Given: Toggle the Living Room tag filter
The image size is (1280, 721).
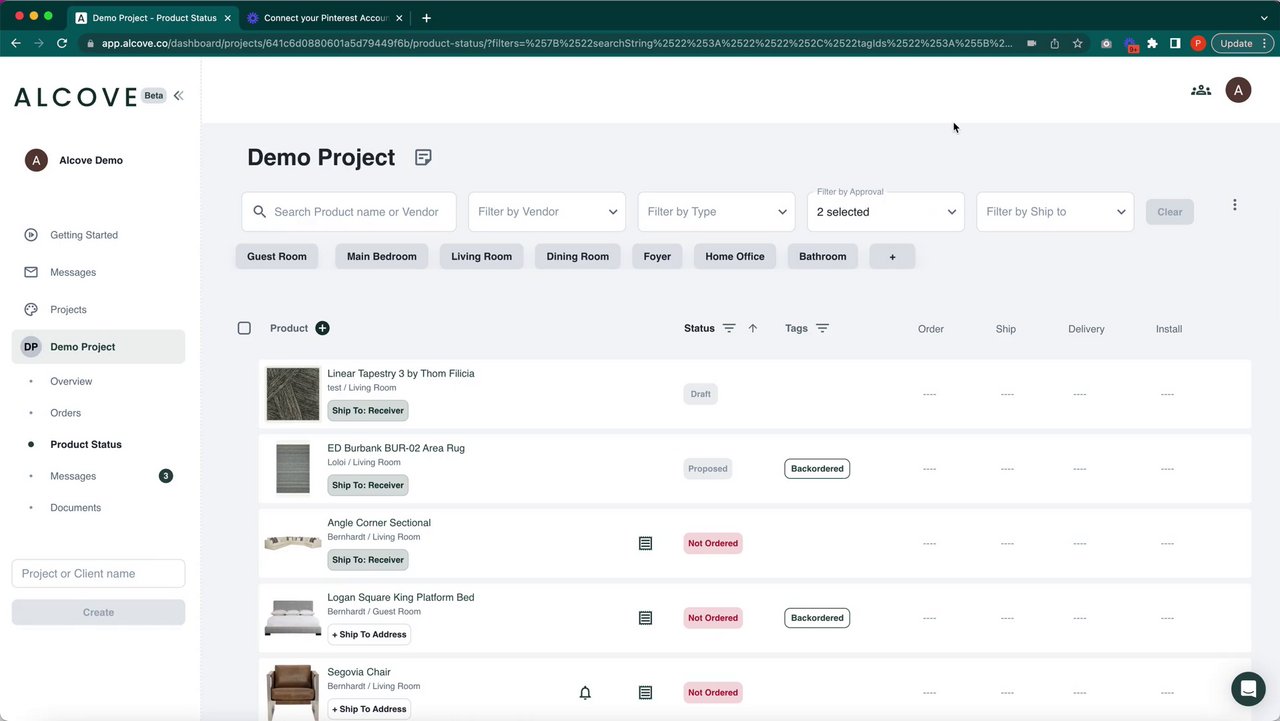Looking at the screenshot, I should point(481,256).
